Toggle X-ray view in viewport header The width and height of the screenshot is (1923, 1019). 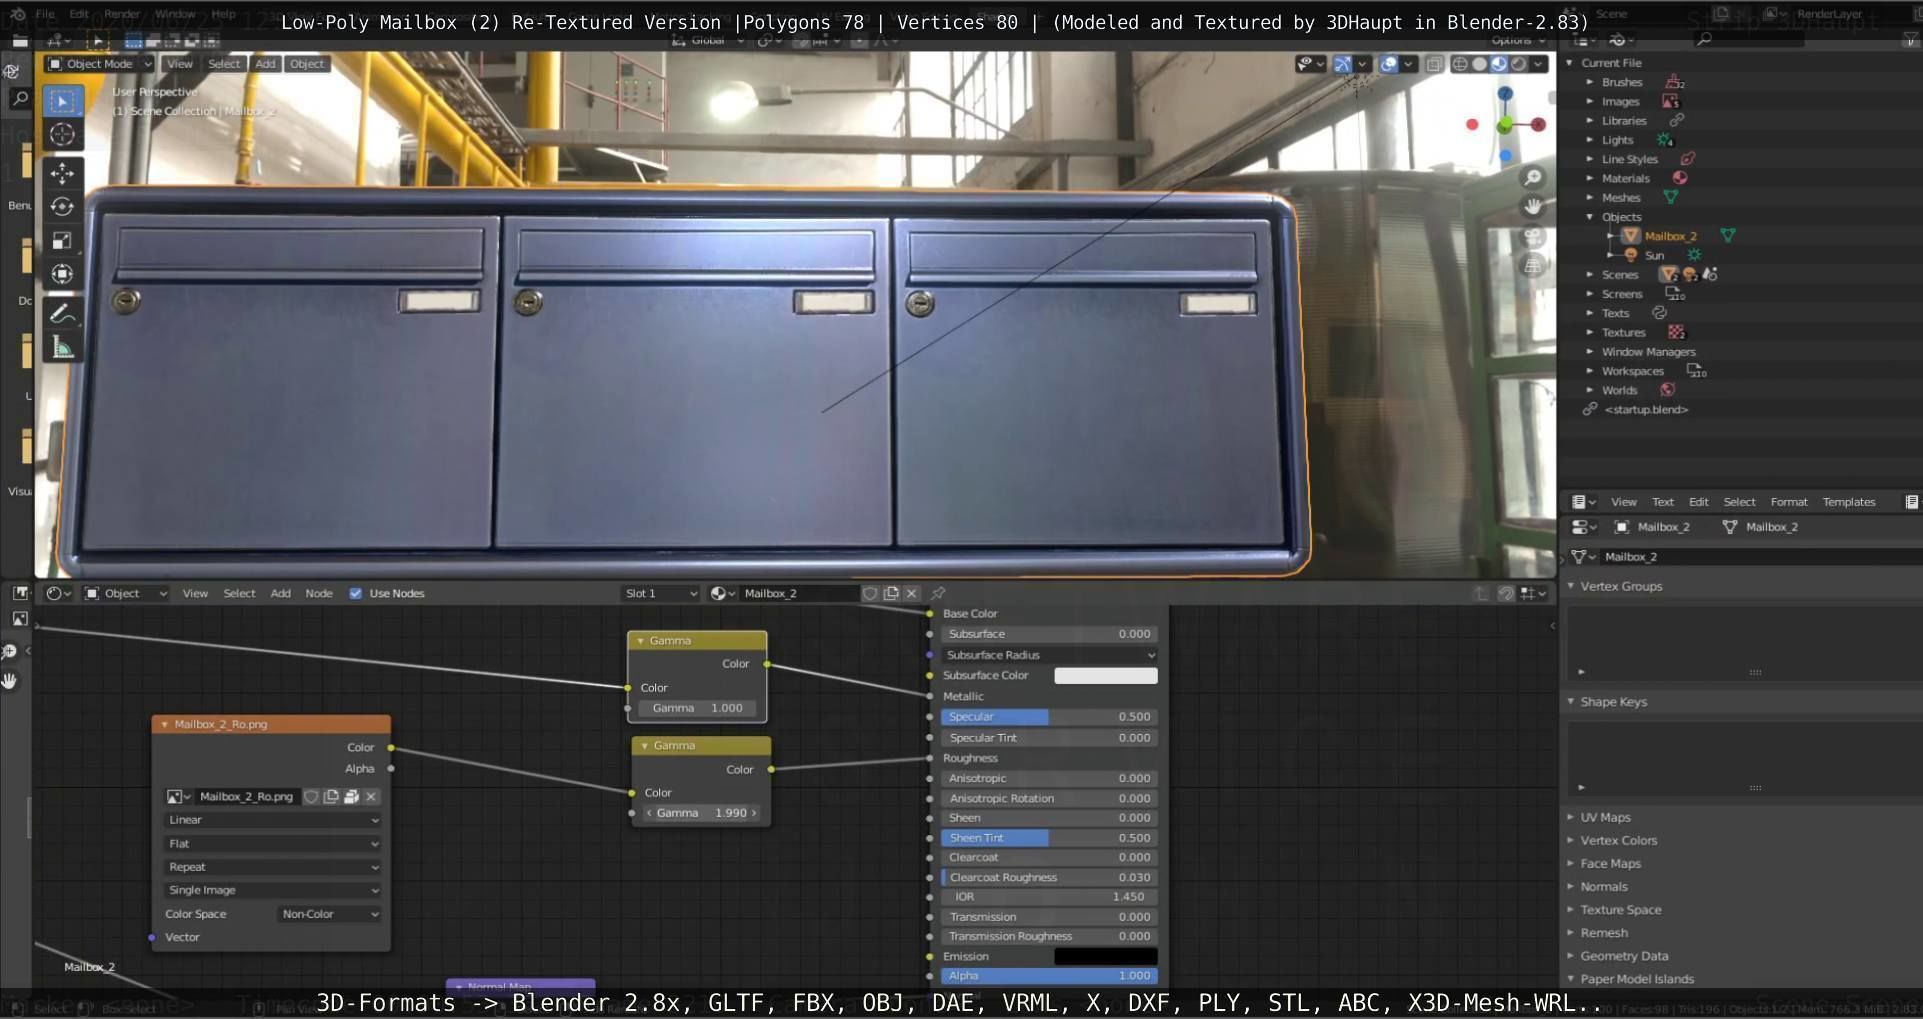[x=1434, y=64]
